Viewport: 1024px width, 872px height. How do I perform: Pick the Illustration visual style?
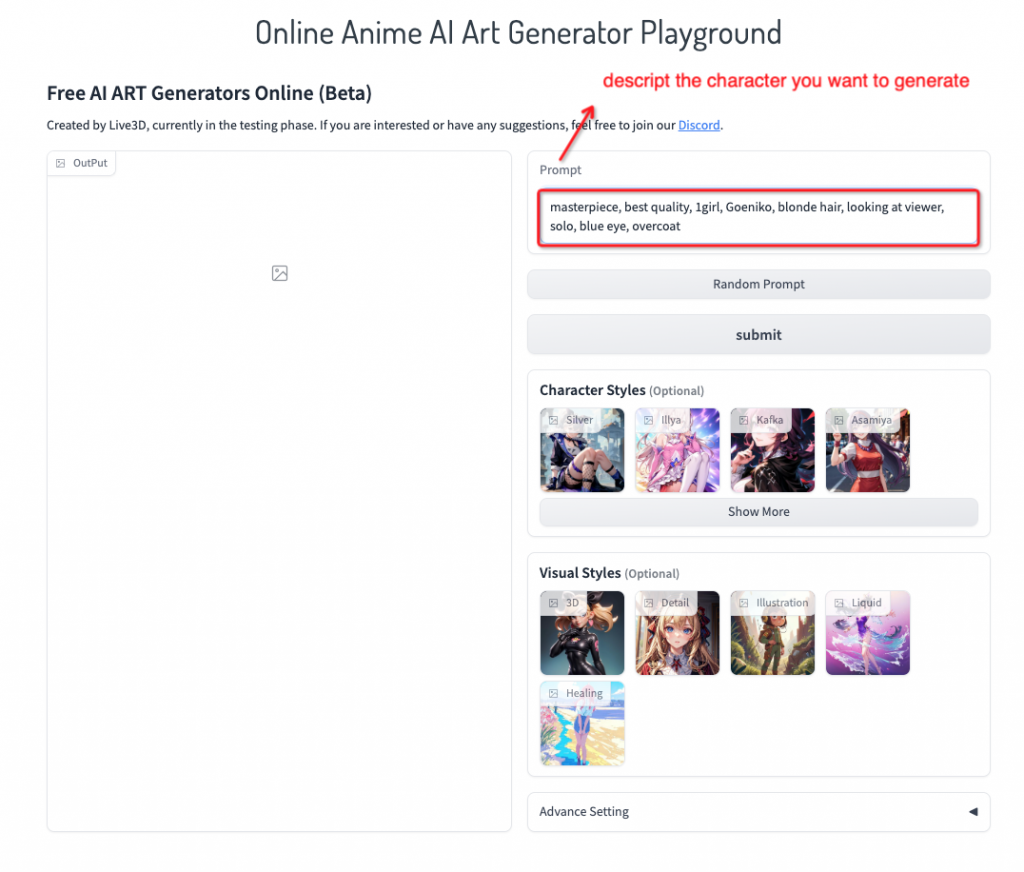pos(773,633)
